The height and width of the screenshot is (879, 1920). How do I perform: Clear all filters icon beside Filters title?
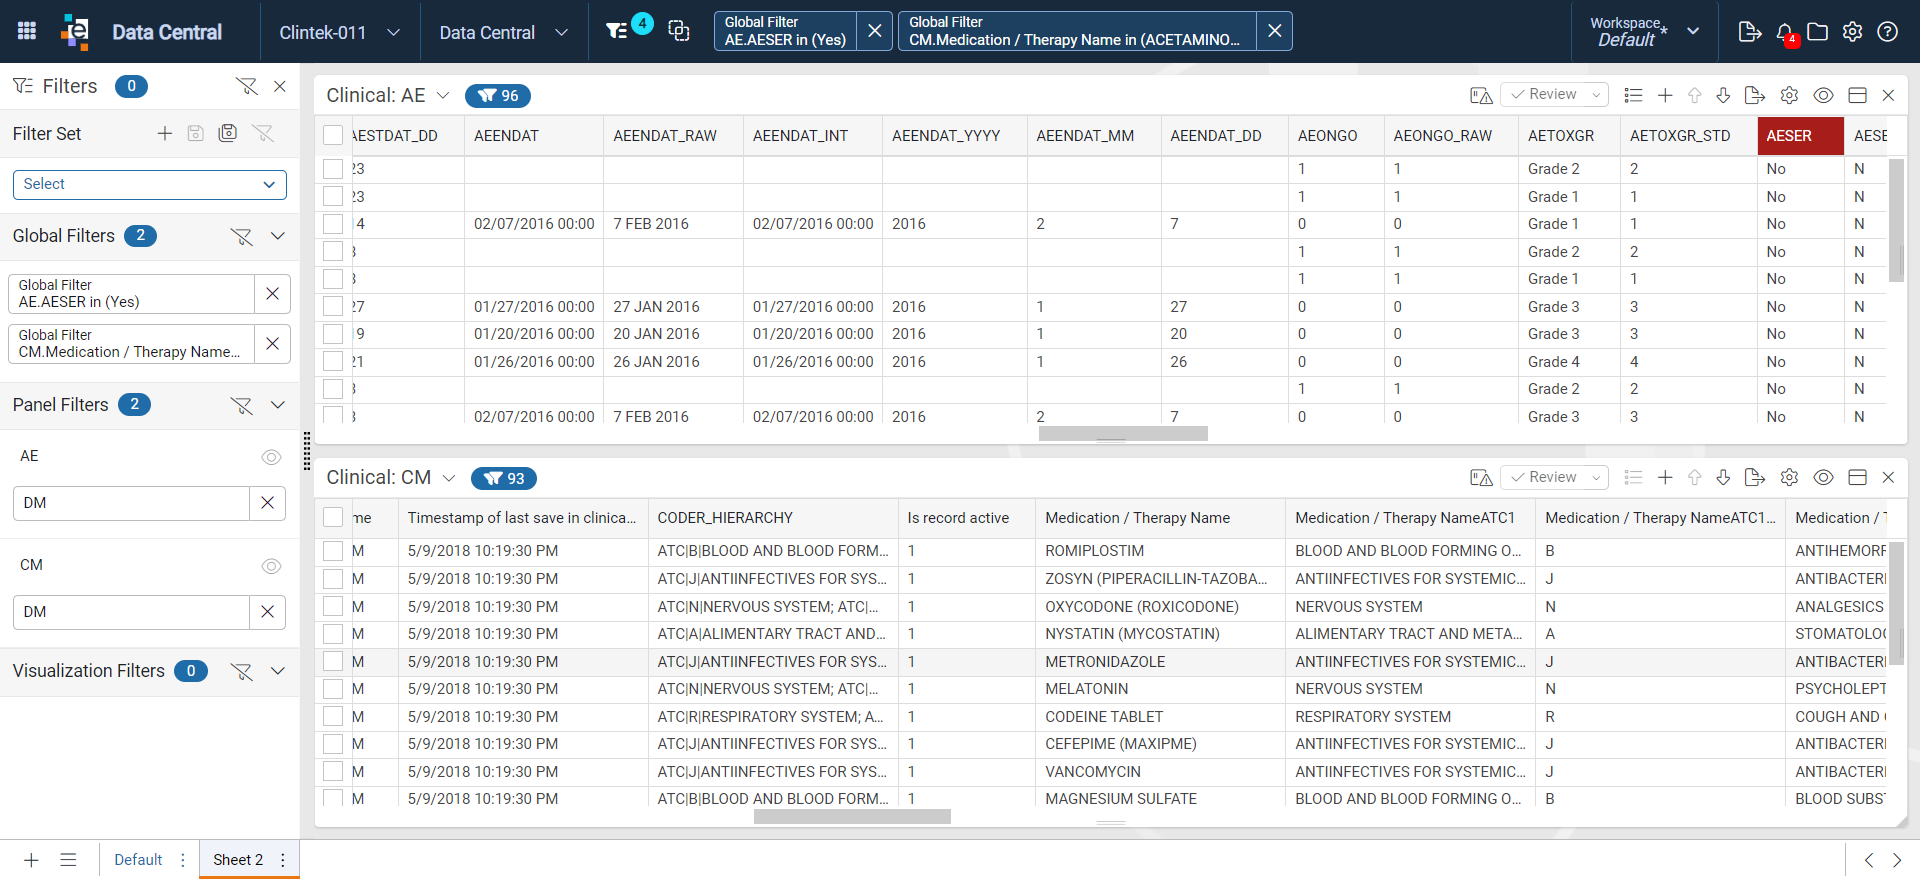(x=246, y=86)
